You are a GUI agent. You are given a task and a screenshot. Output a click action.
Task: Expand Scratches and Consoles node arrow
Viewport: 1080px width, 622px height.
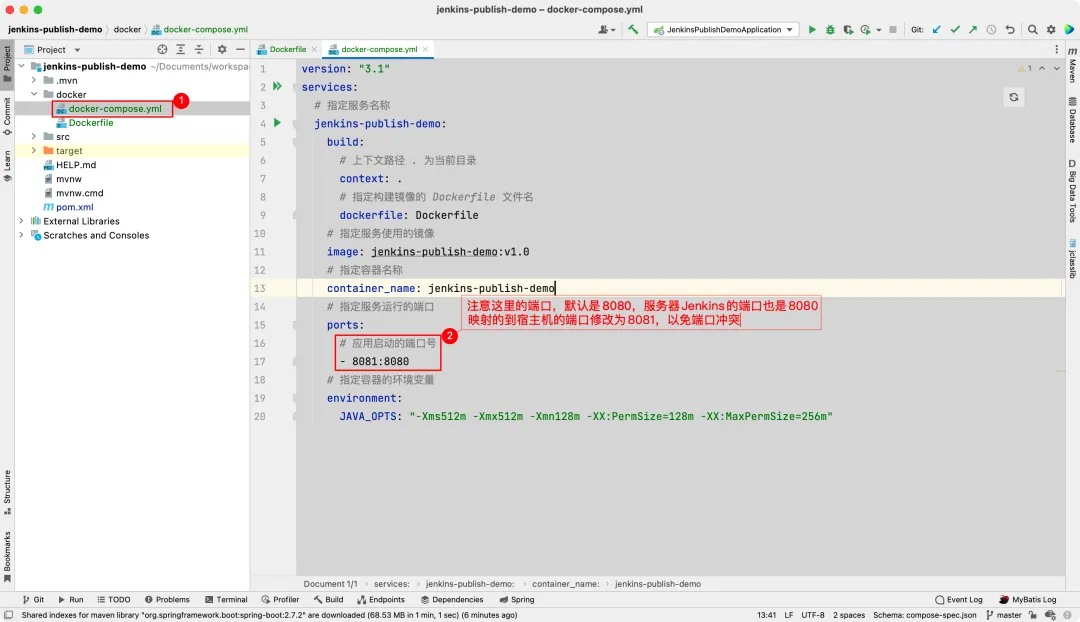[x=21, y=235]
